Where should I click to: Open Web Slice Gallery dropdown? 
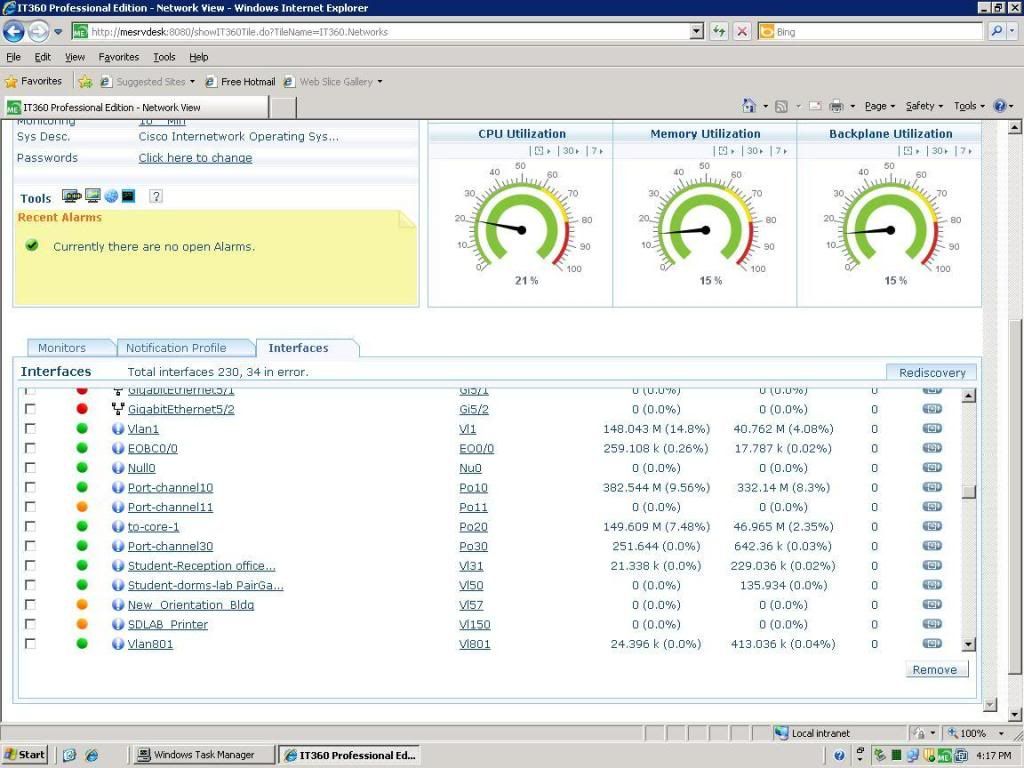pyautogui.click(x=379, y=82)
